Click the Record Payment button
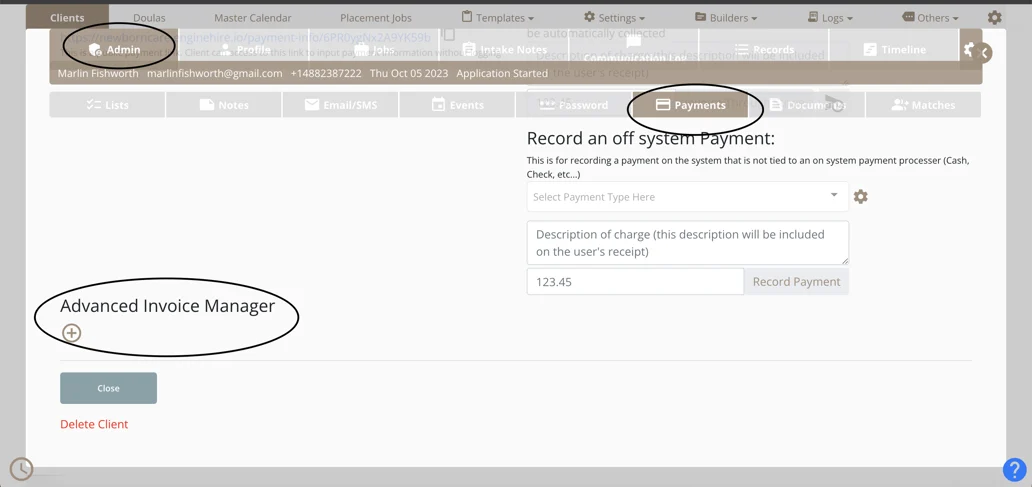Viewport: 1032px width, 487px height. click(x=796, y=282)
